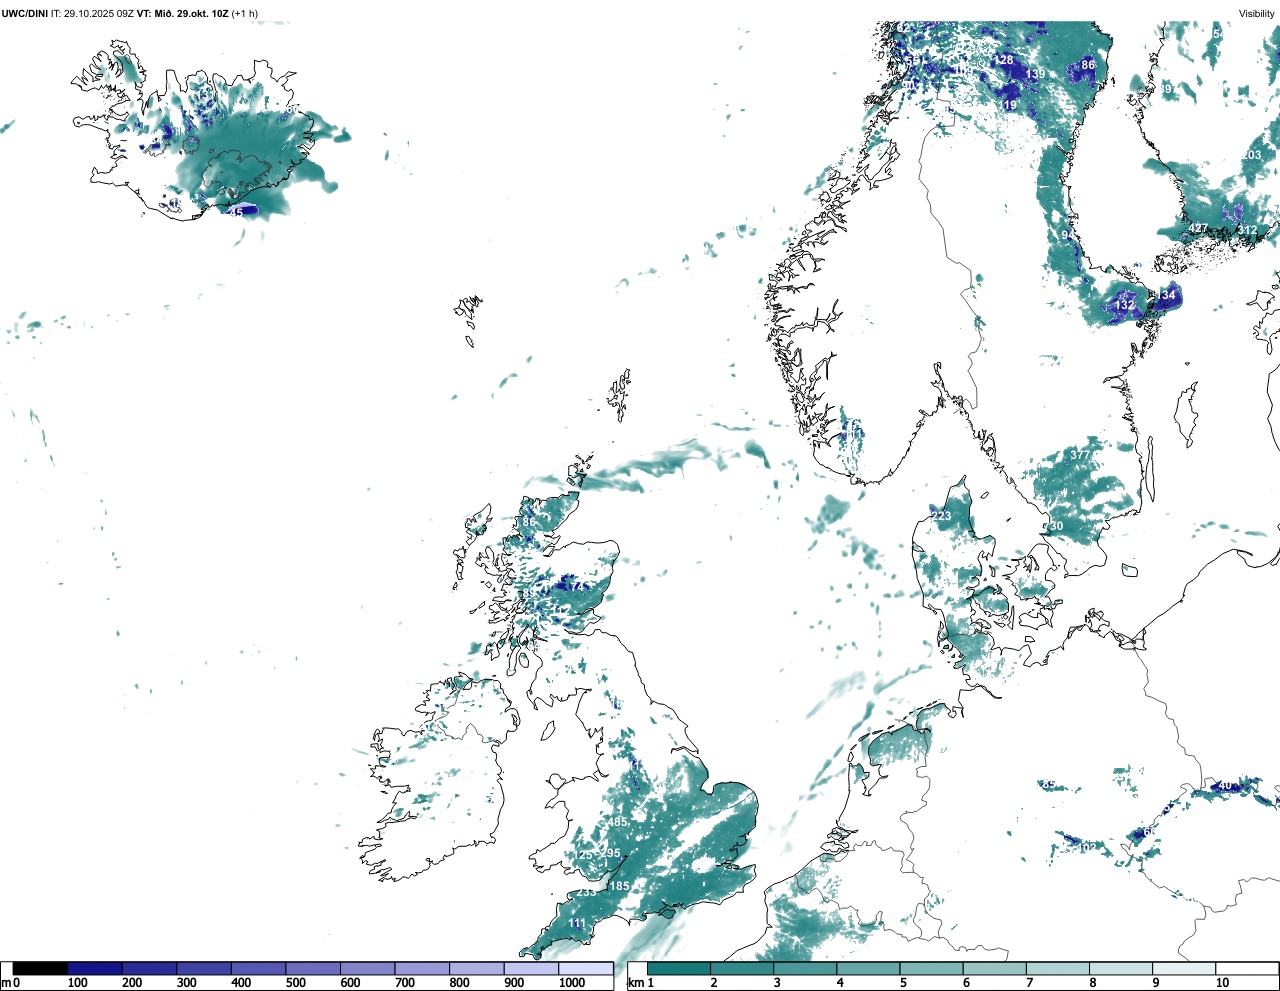1280x991 pixels.
Task: Click the '74' value over eastern Scotland
Action: (577, 587)
